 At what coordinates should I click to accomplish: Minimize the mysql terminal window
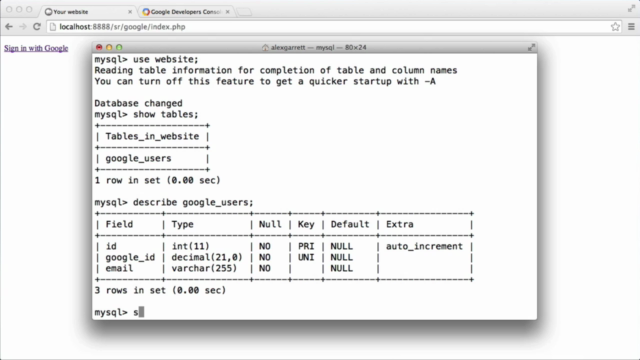[109, 47]
